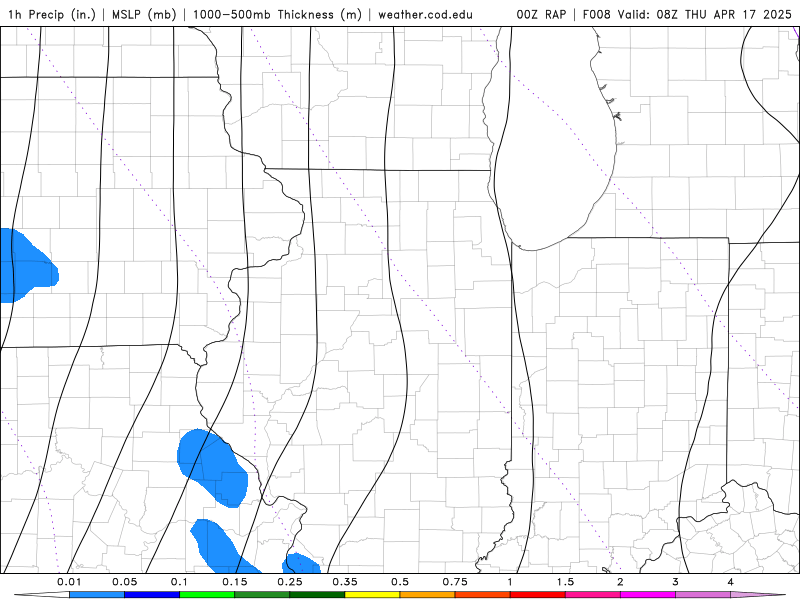Click the '0.15' legend label
Image resolution: width=800 pixels, height=600 pixels.
click(x=235, y=582)
